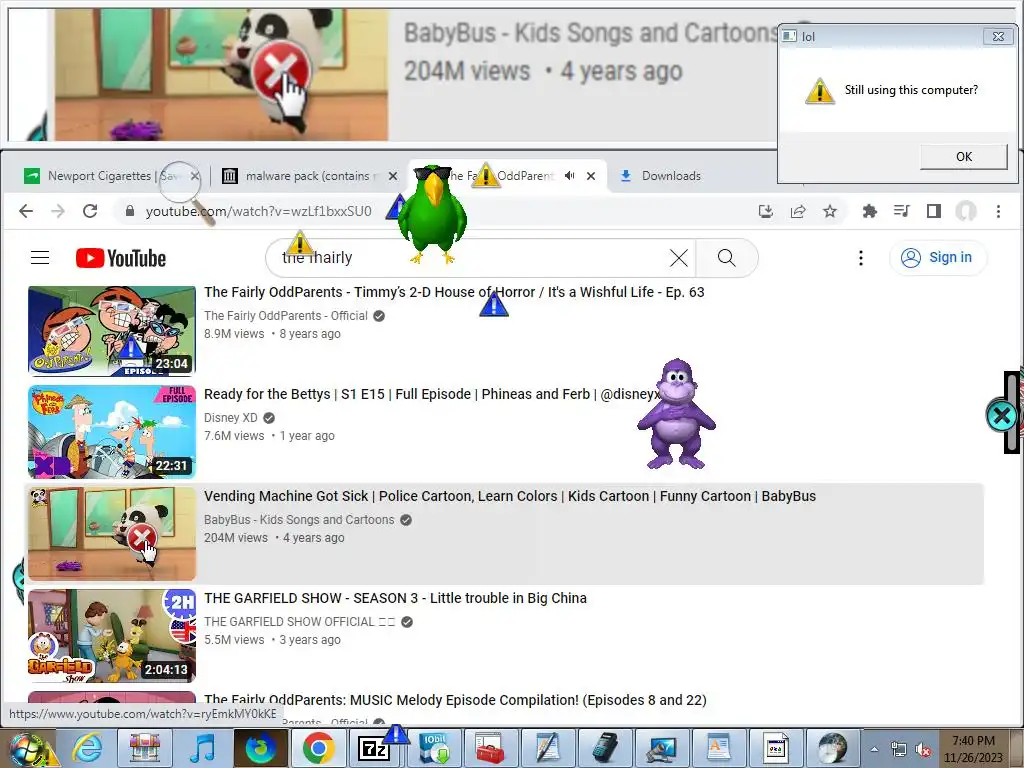
Task: Click the YouTube logo
Action: click(121, 258)
